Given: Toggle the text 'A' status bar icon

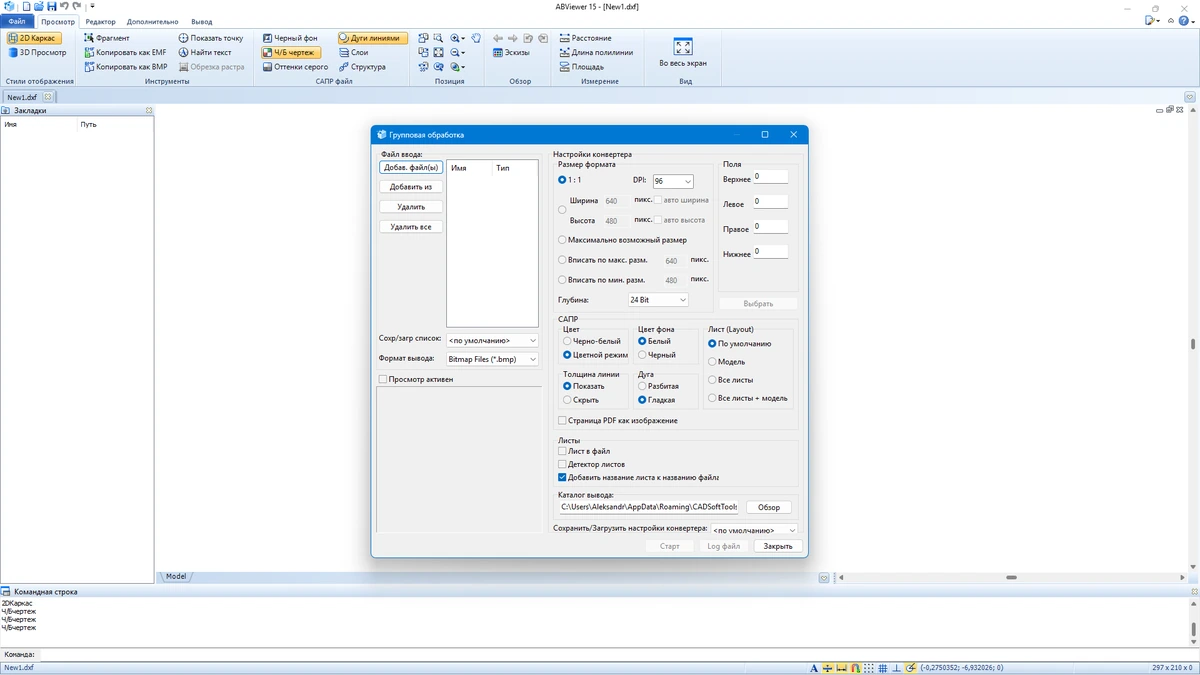Looking at the screenshot, I should click(x=814, y=668).
